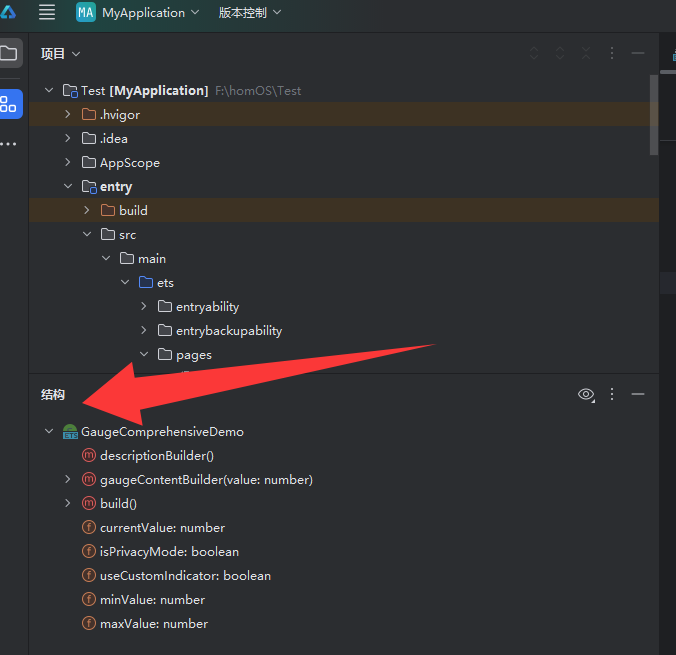
Task: Open the 版本控制 version control menu
Action: [x=250, y=13]
